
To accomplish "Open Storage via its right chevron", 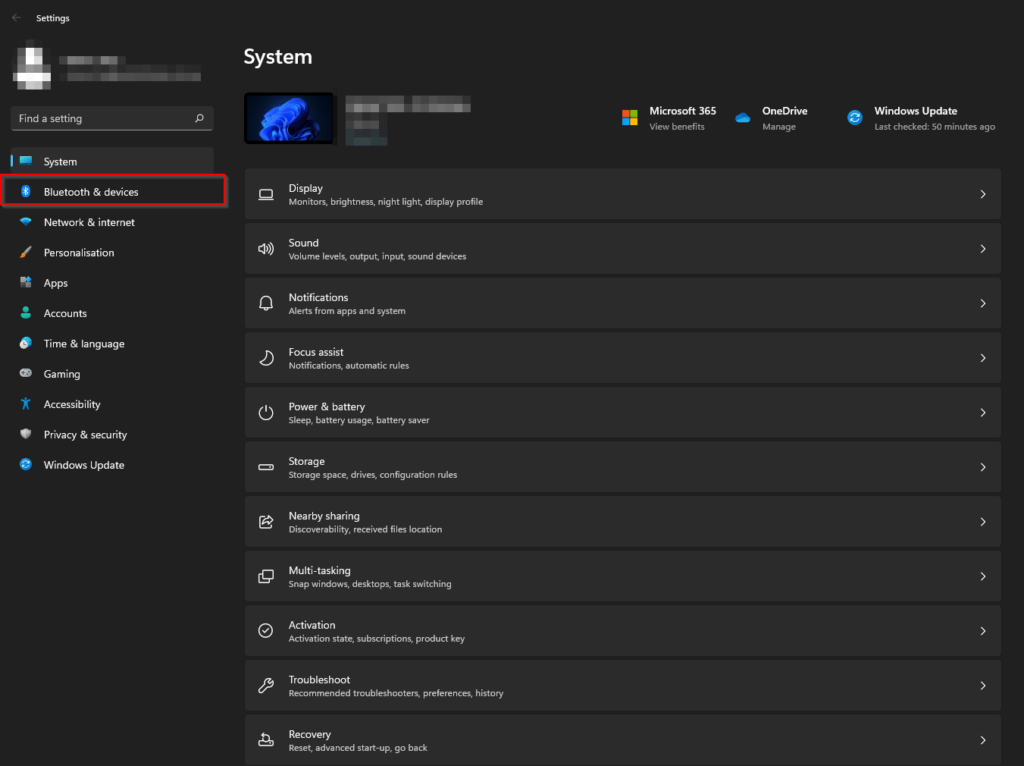I will pos(983,467).
